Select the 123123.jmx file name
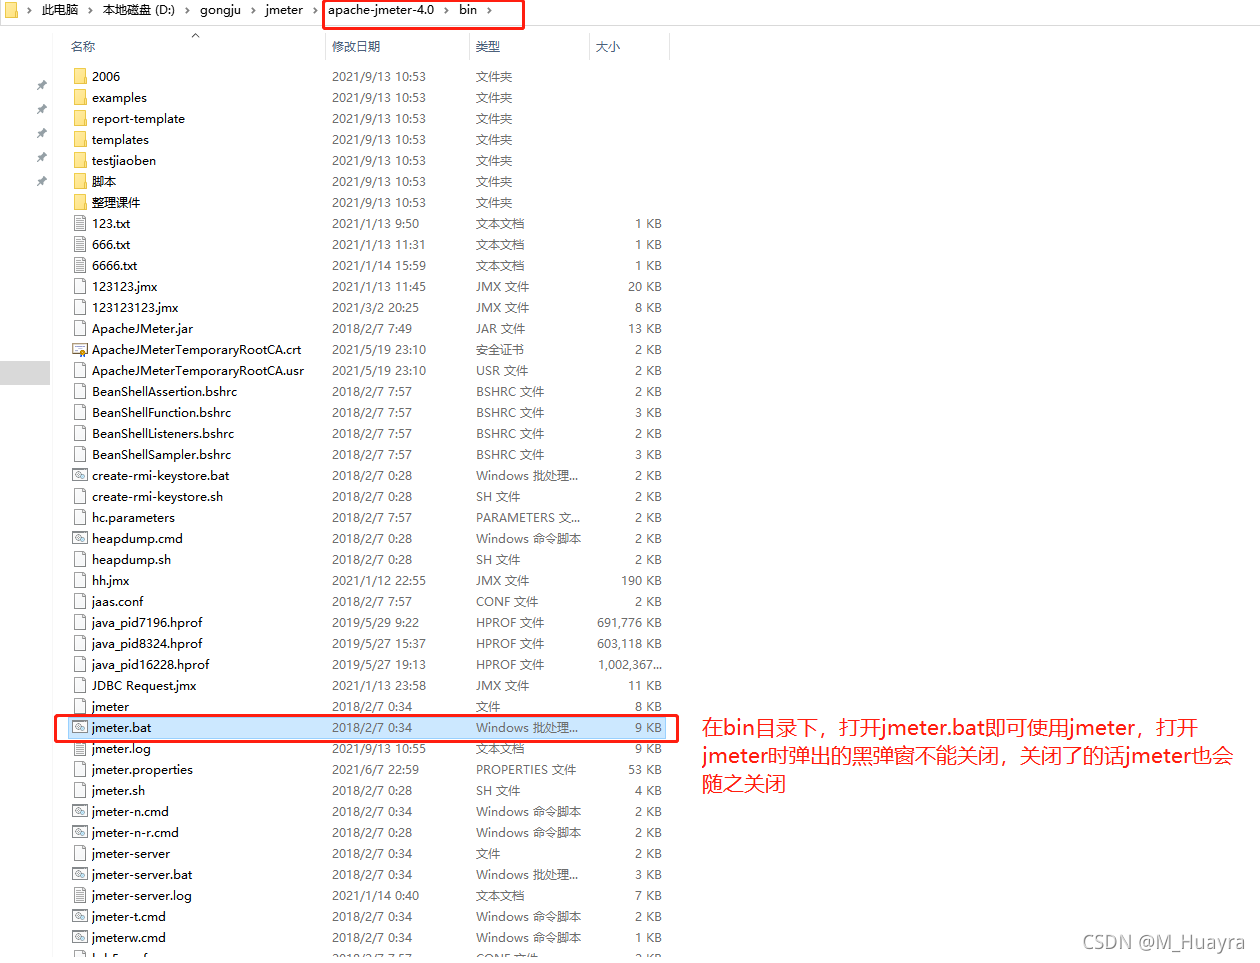 (125, 286)
